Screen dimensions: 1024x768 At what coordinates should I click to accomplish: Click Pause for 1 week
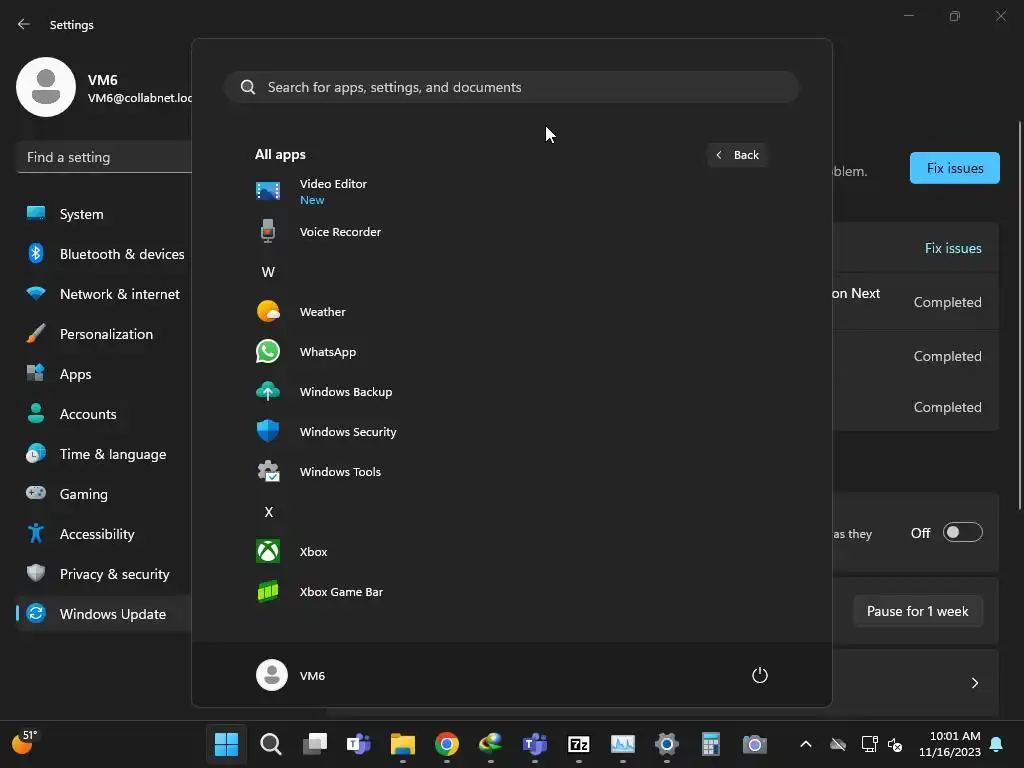click(x=918, y=611)
